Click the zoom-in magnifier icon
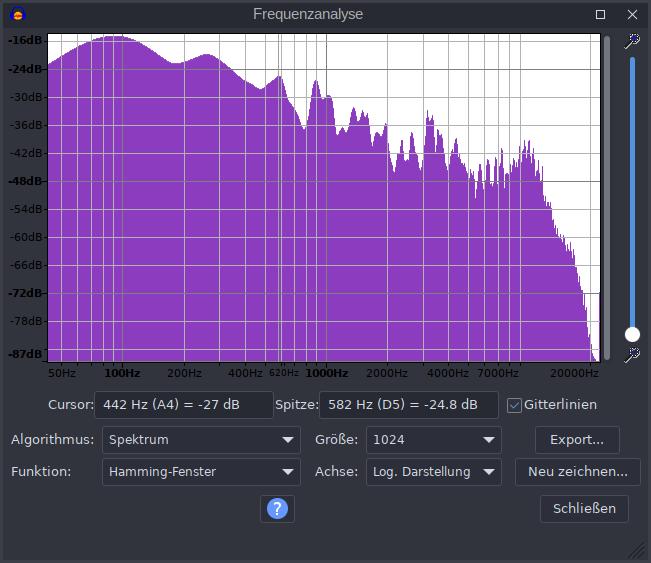The height and width of the screenshot is (563, 651). 632,41
